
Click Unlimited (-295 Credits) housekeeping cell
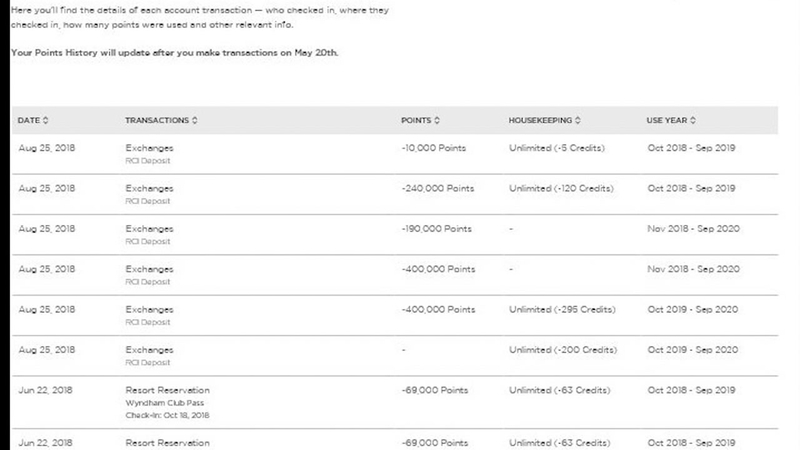tap(562, 310)
